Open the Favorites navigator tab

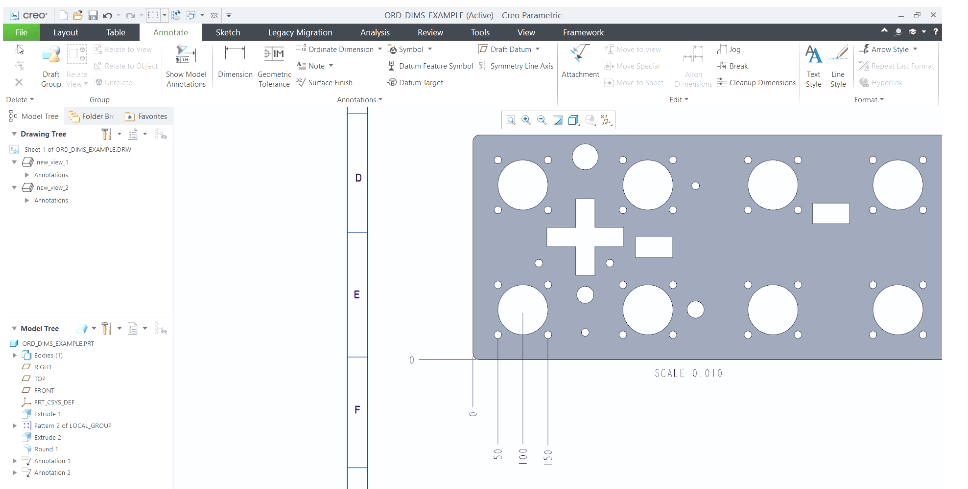[x=146, y=116]
